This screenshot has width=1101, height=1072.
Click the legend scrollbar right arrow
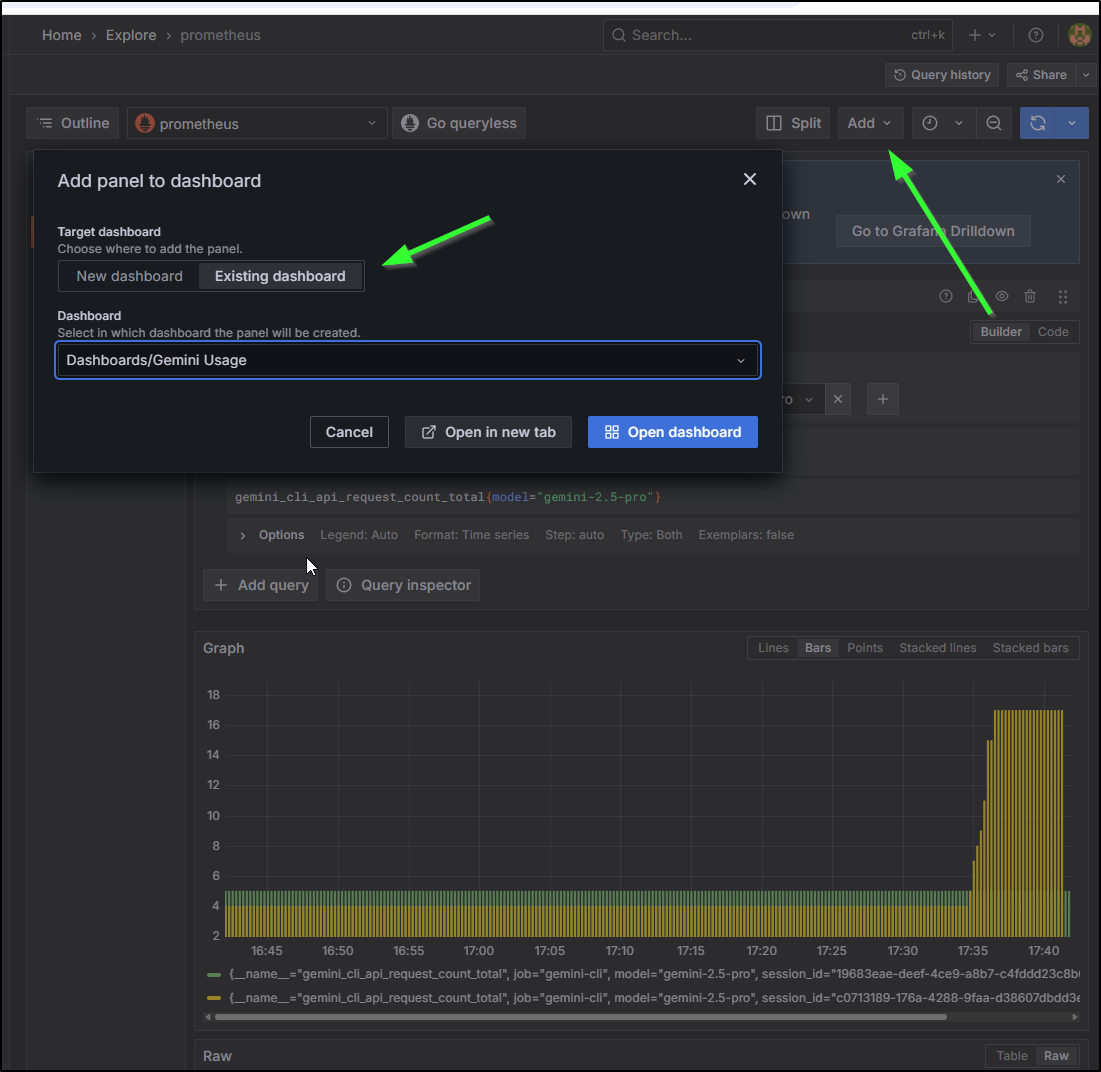(1075, 1017)
